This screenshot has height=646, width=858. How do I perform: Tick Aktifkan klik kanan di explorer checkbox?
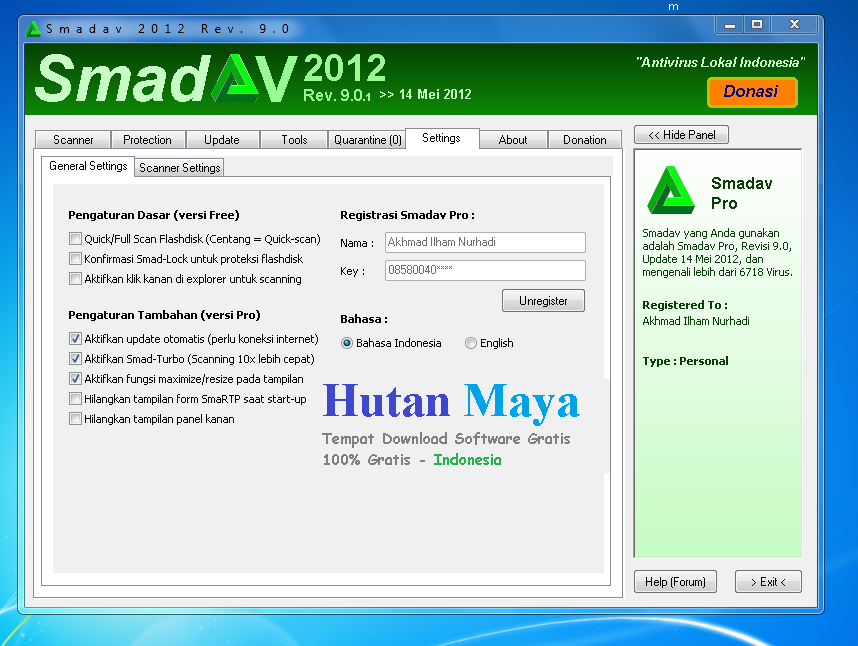tap(76, 278)
